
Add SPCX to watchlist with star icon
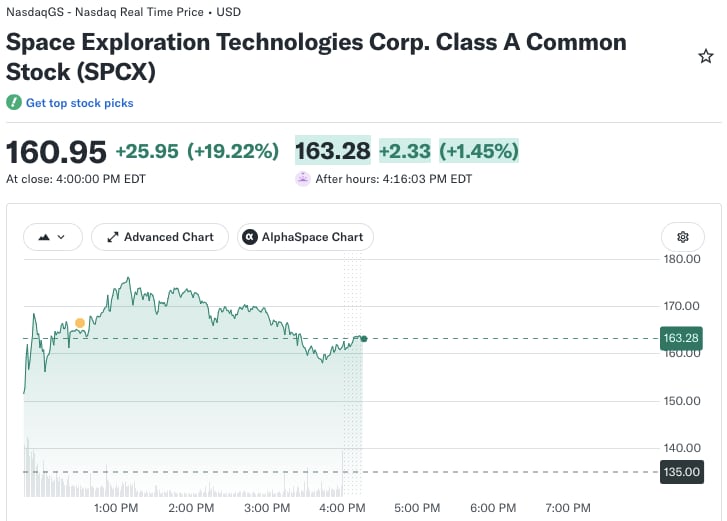(706, 57)
